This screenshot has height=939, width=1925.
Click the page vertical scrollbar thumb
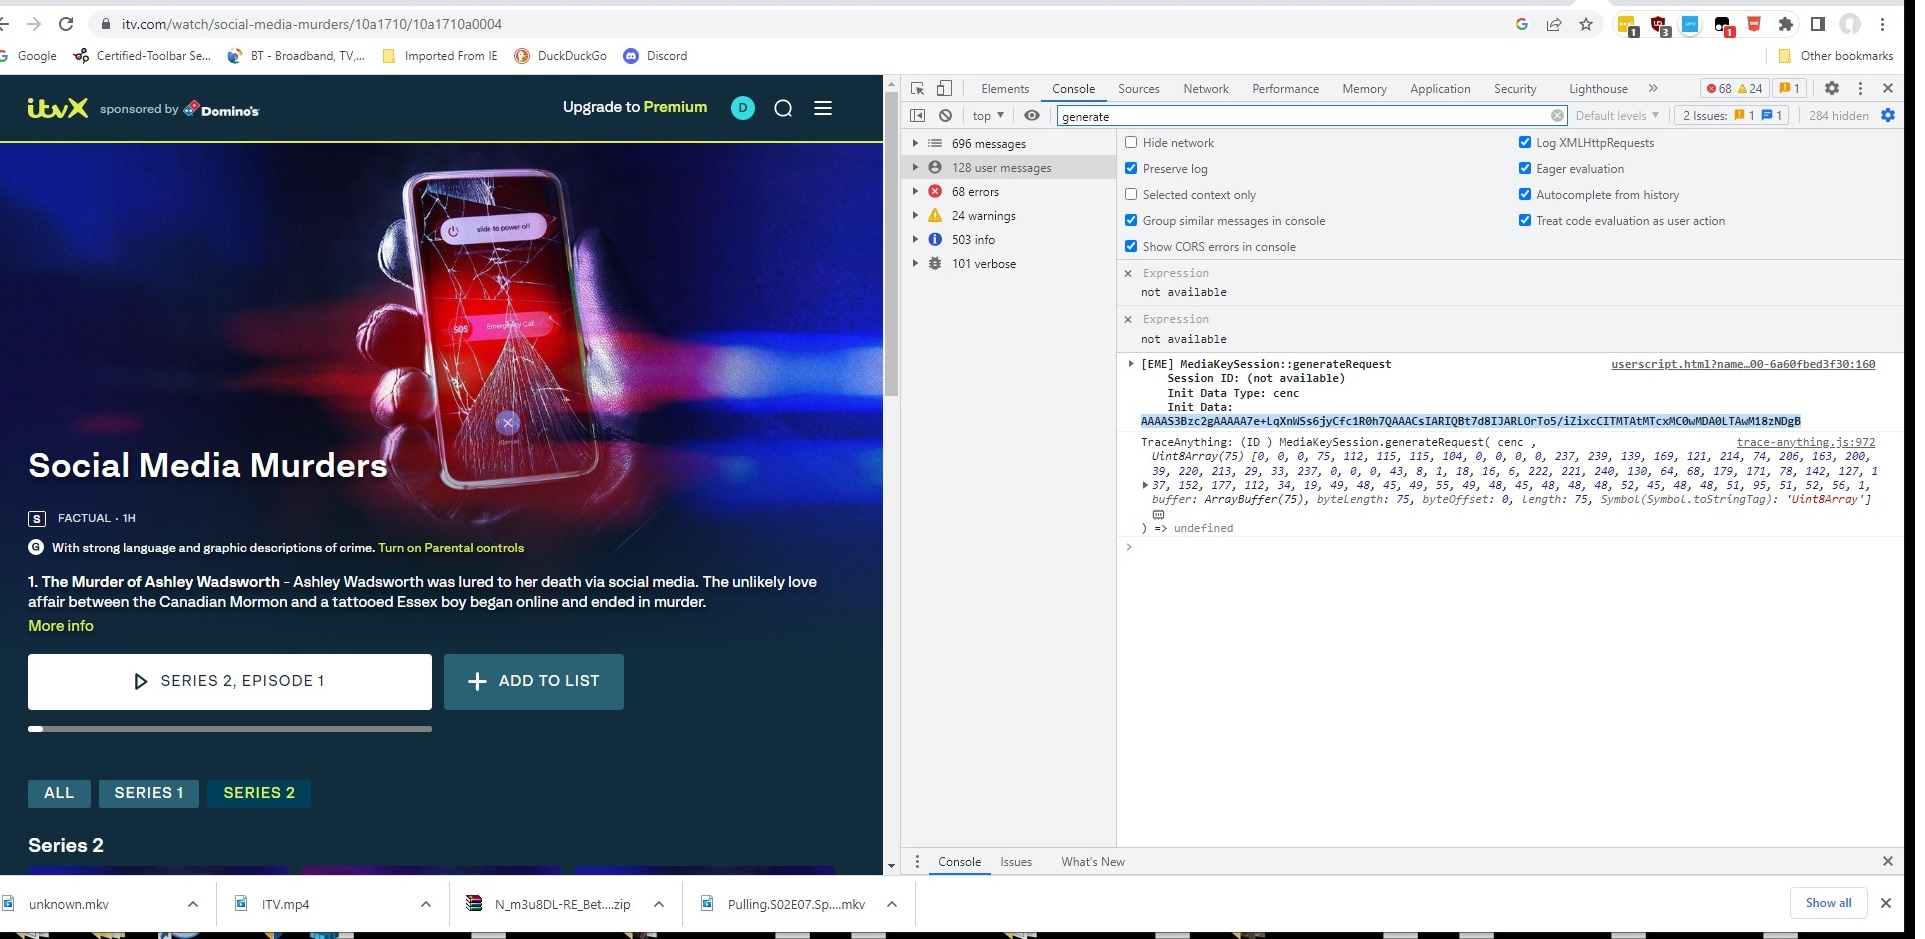pyautogui.click(x=891, y=243)
